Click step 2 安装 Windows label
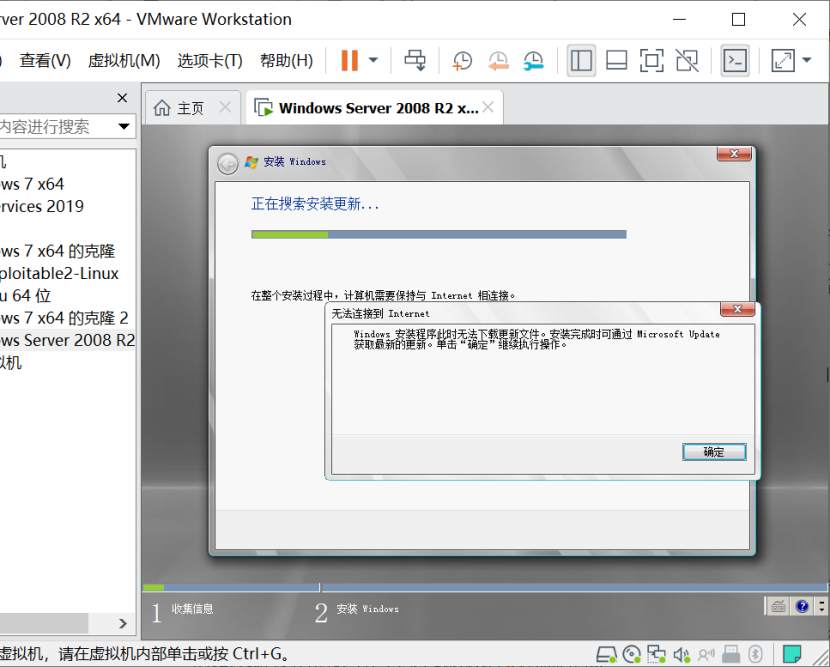The height and width of the screenshot is (667, 830). click(x=367, y=609)
